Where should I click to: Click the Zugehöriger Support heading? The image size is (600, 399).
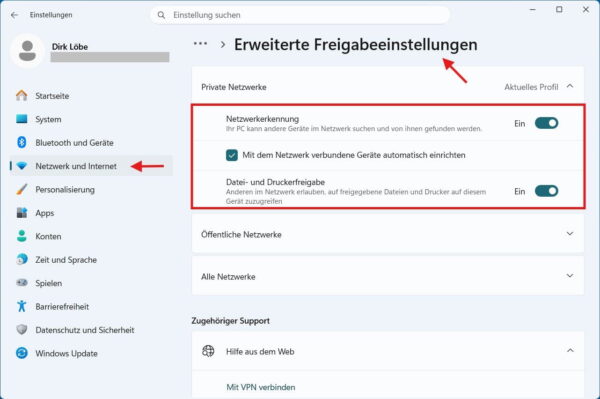tap(230, 321)
